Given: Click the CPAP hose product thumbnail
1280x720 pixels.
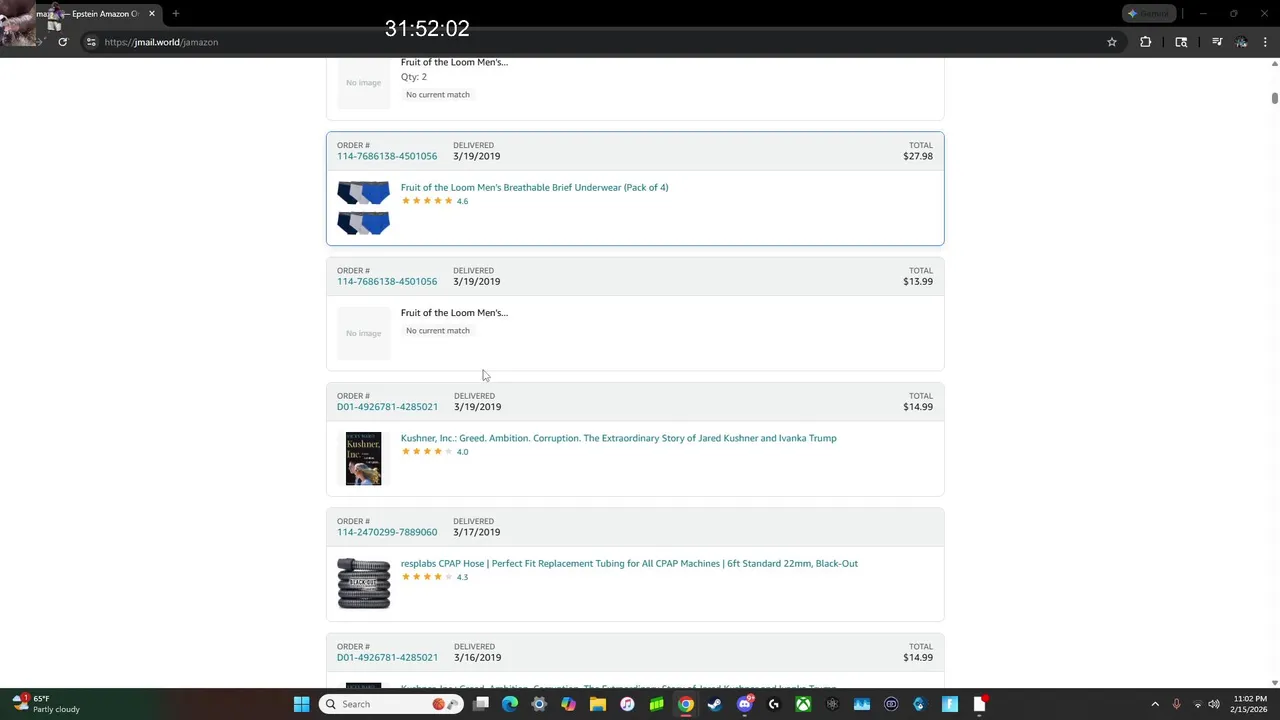Looking at the screenshot, I should pyautogui.click(x=363, y=584).
